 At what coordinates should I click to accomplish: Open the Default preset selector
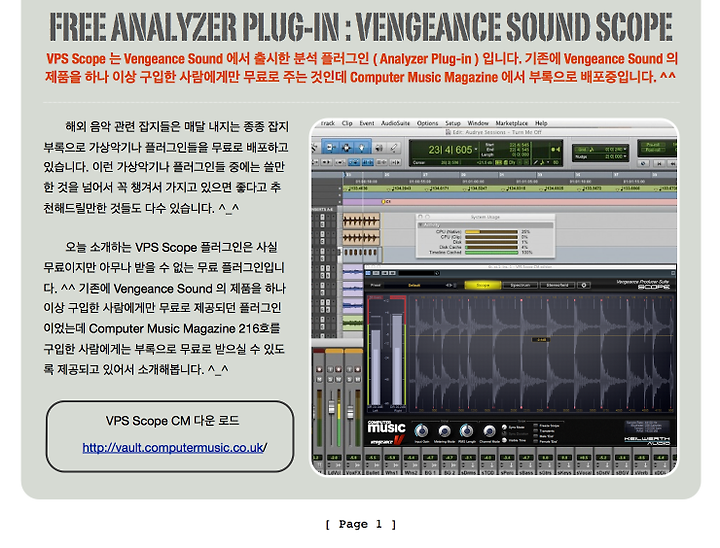click(414, 285)
